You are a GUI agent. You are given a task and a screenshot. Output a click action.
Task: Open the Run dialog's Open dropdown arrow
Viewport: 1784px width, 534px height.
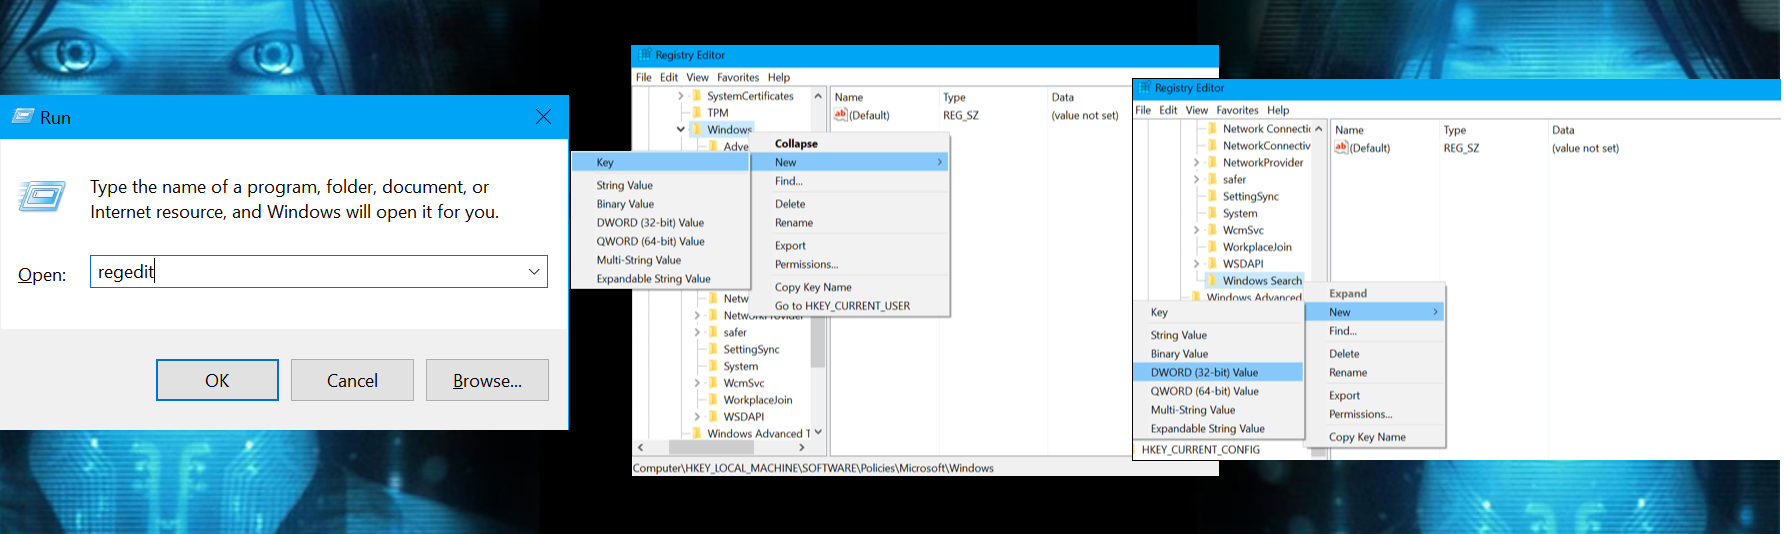click(x=534, y=272)
